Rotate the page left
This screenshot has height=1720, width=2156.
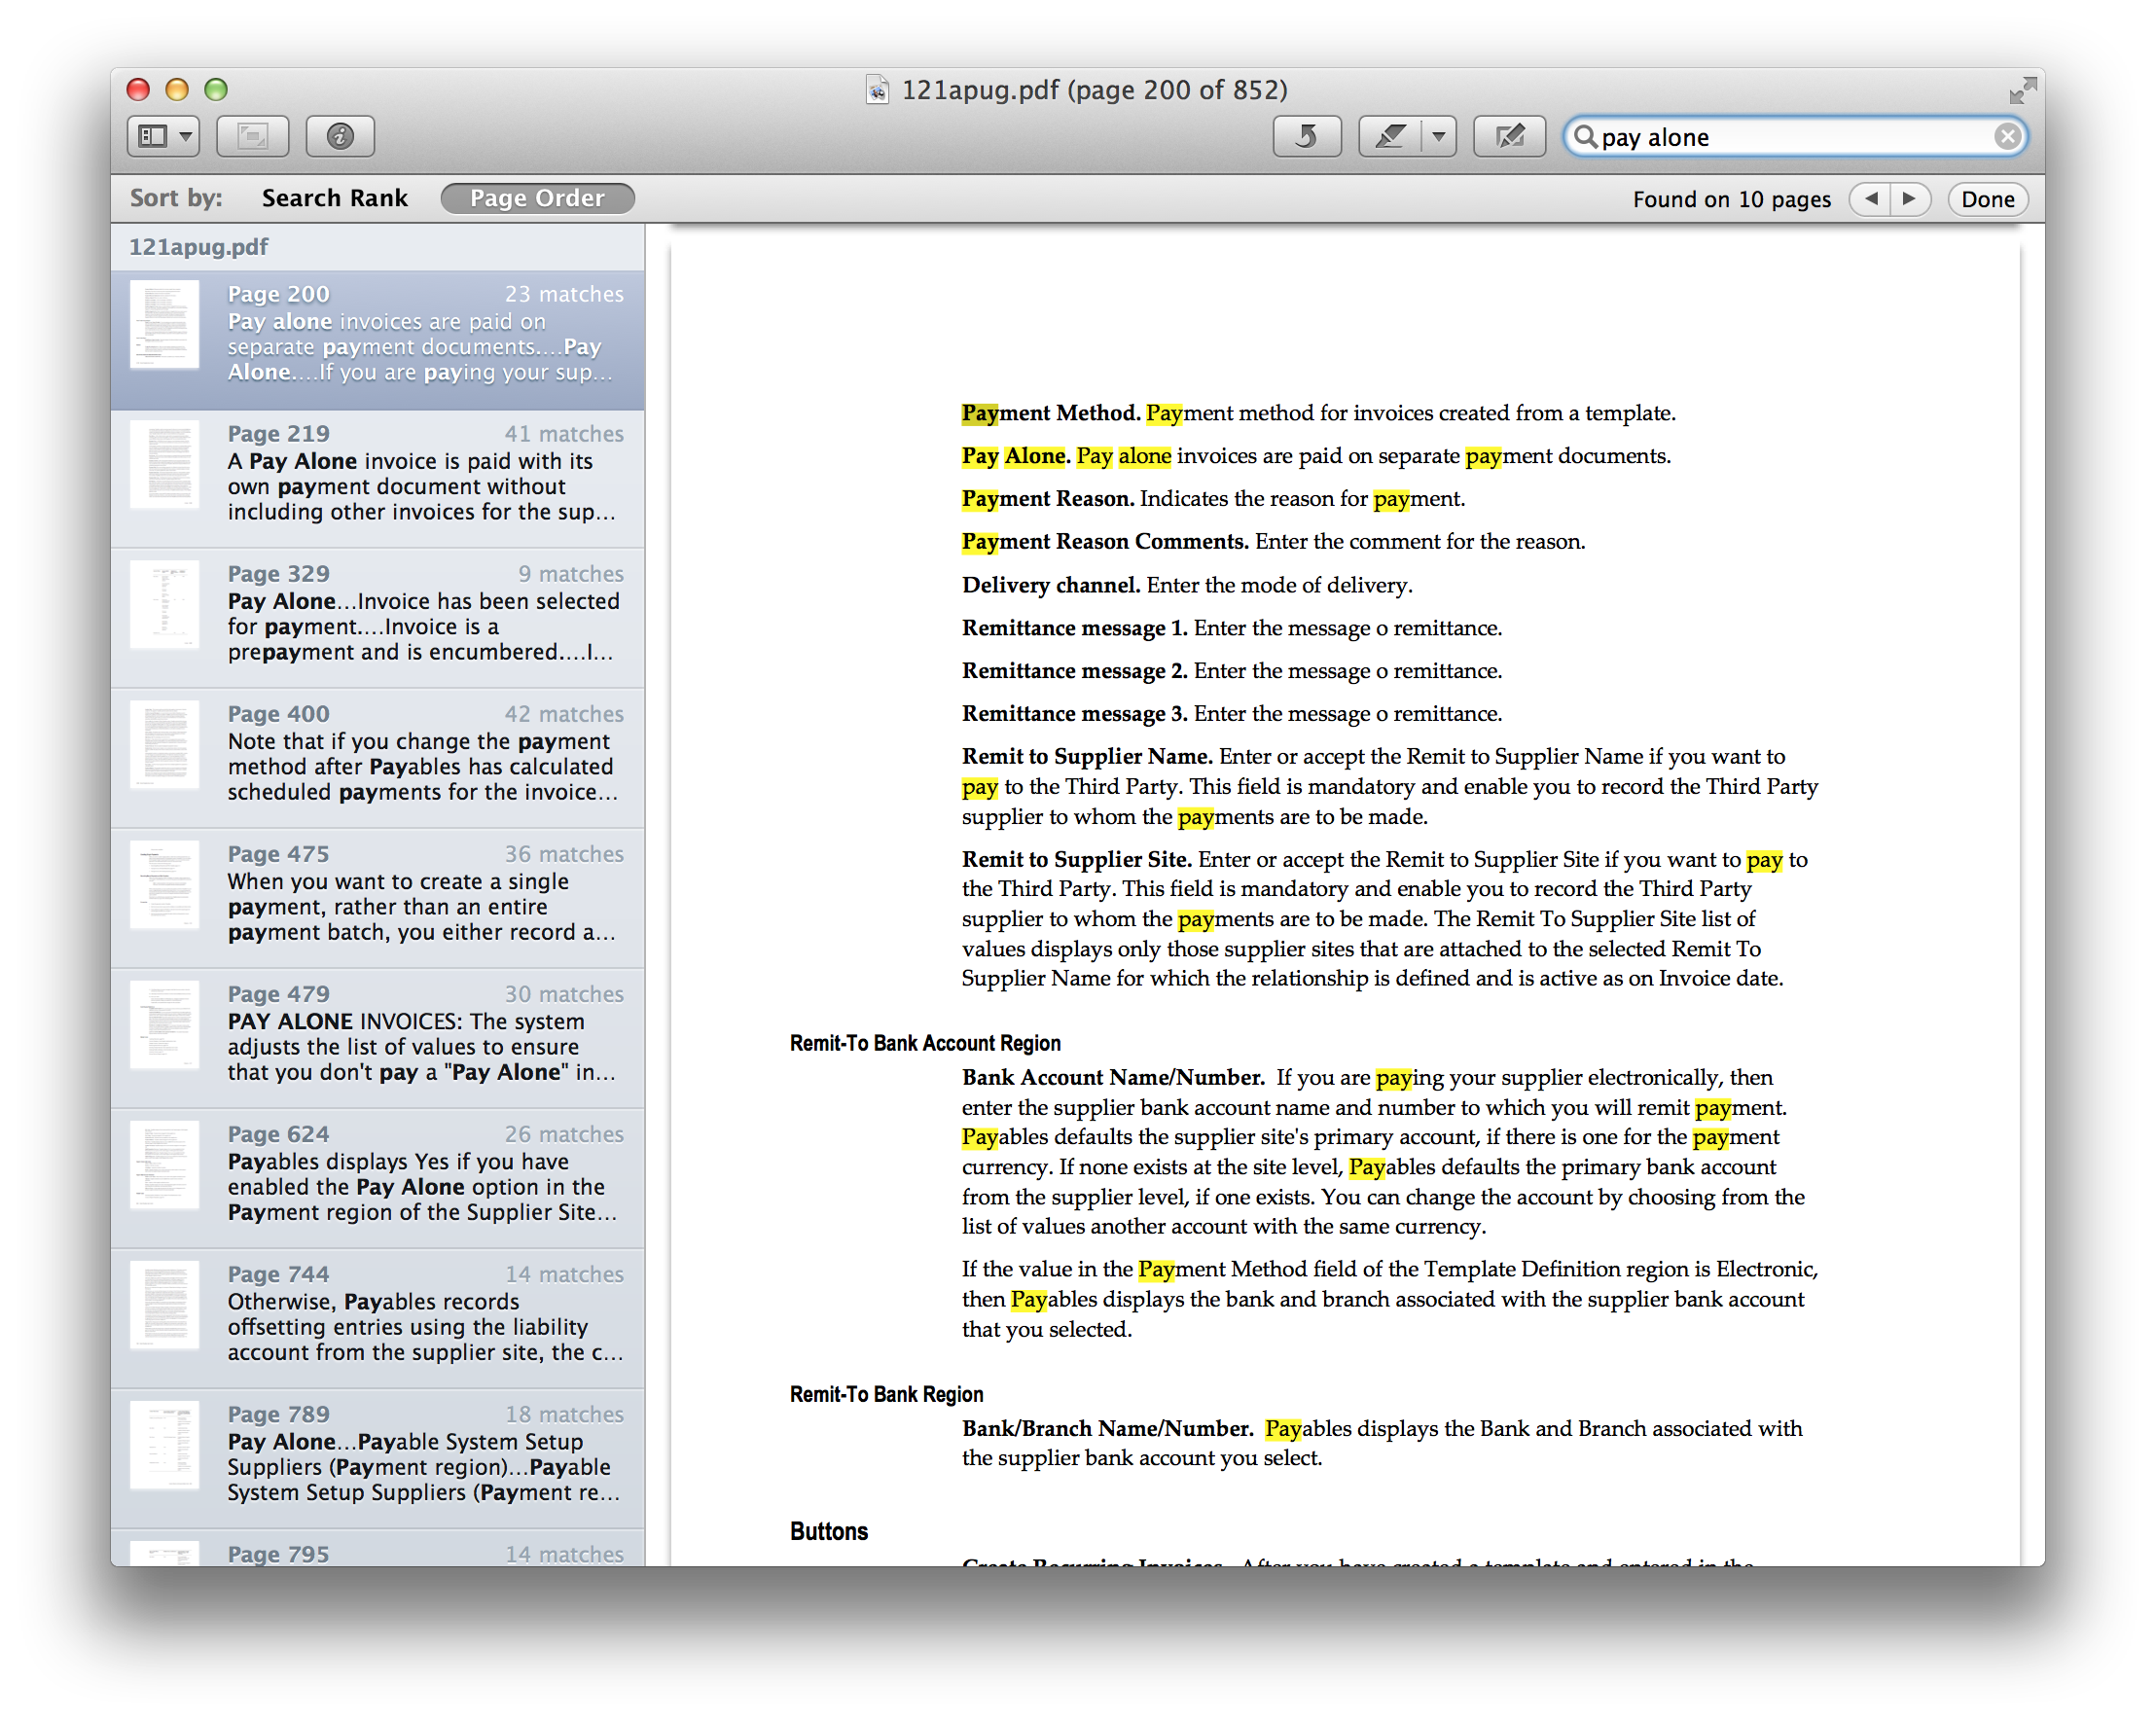click(1307, 135)
